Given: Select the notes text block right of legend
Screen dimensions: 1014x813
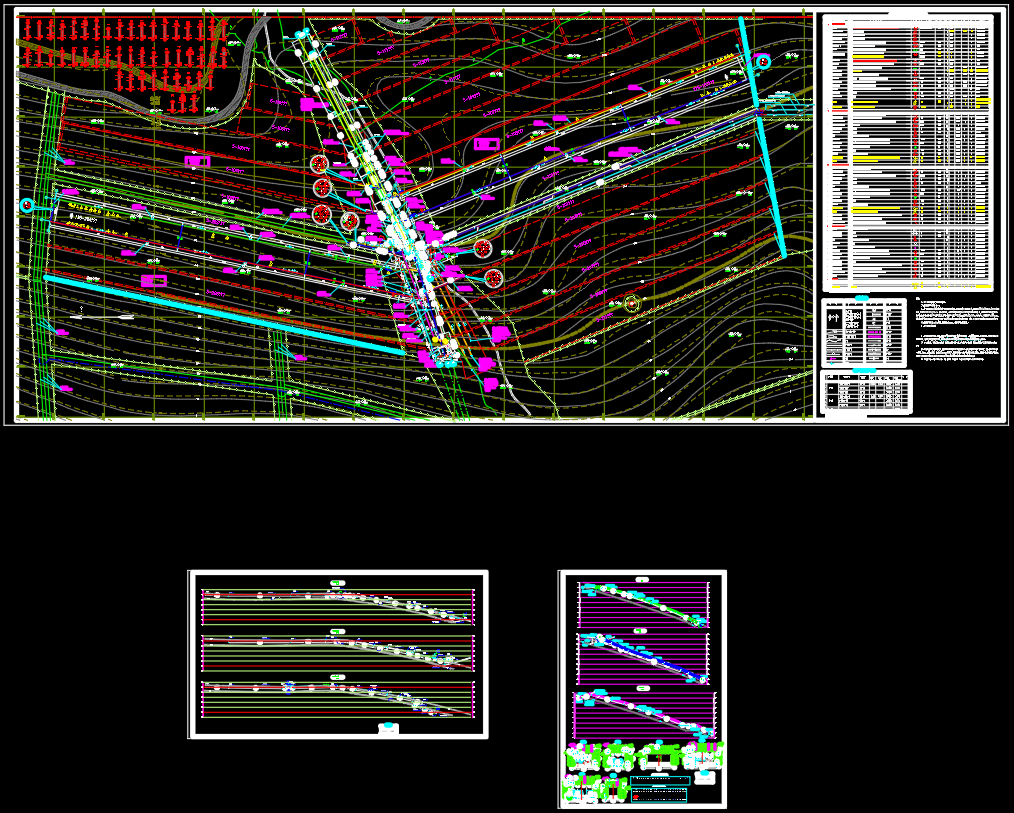Looking at the screenshot, I should click(x=957, y=329).
